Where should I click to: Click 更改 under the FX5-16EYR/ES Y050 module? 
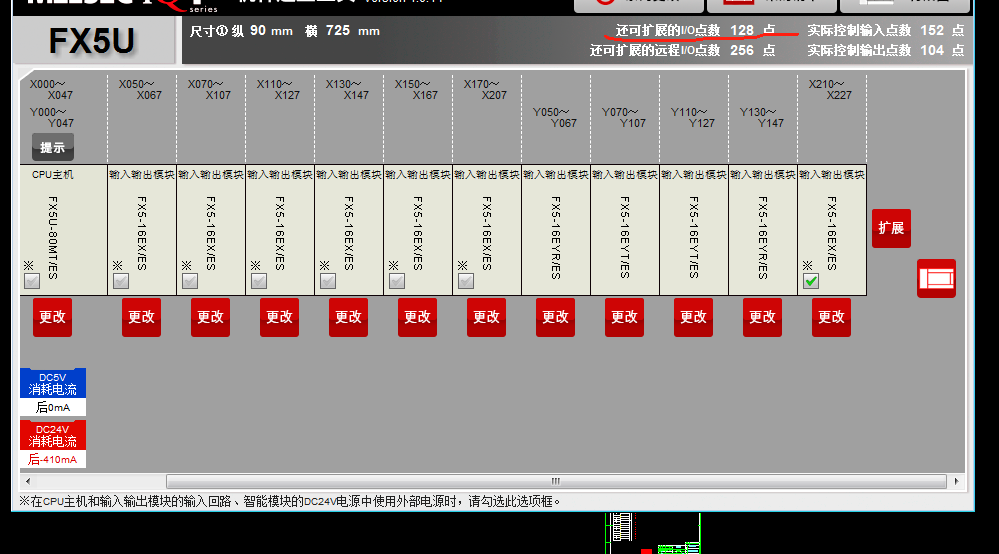(x=555, y=317)
